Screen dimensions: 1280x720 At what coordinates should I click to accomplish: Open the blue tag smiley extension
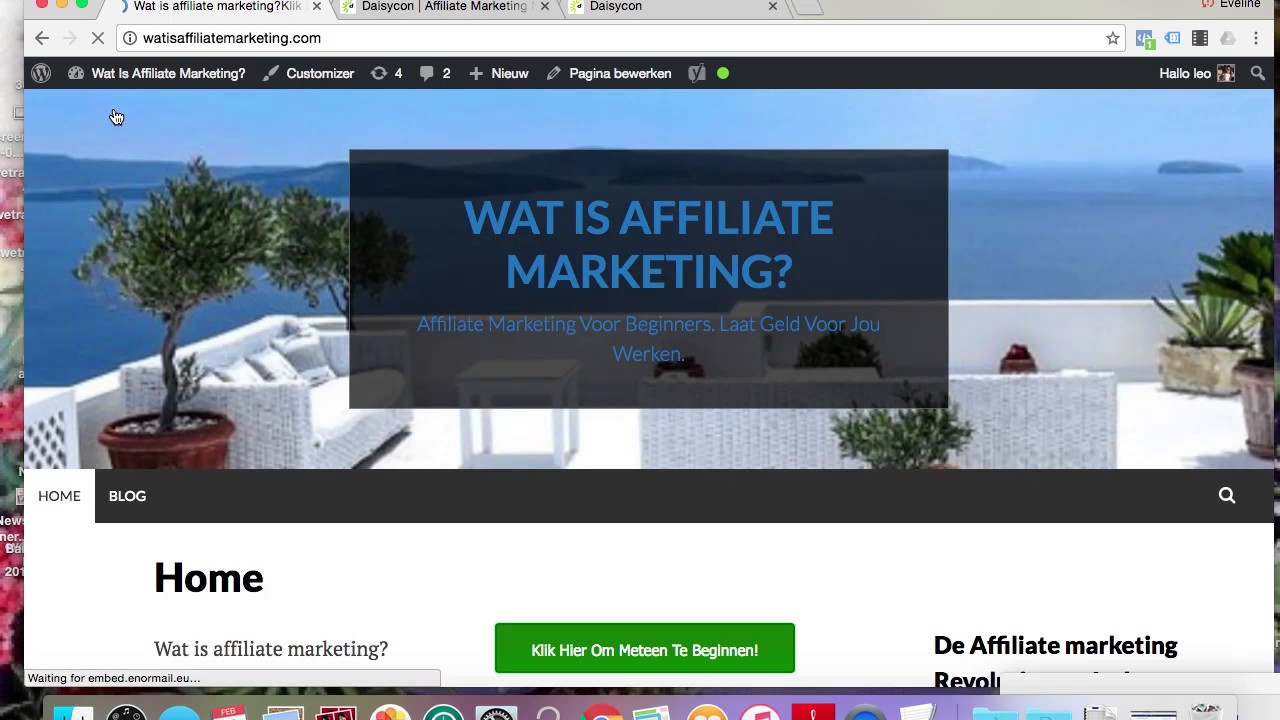click(x=1172, y=38)
